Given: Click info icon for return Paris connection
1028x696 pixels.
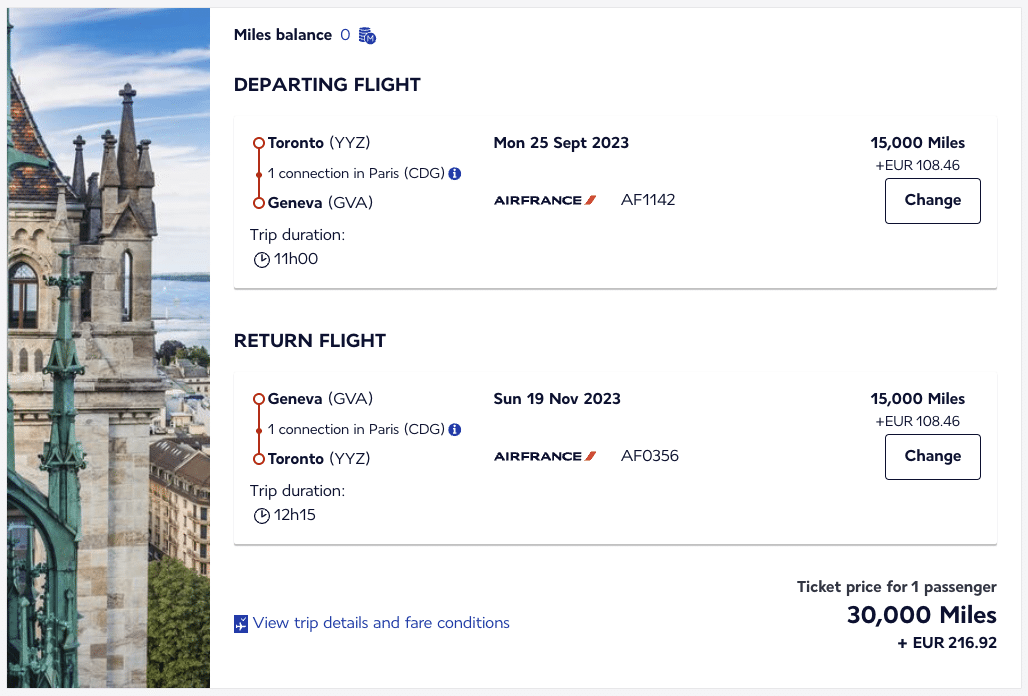Looking at the screenshot, I should point(455,429).
